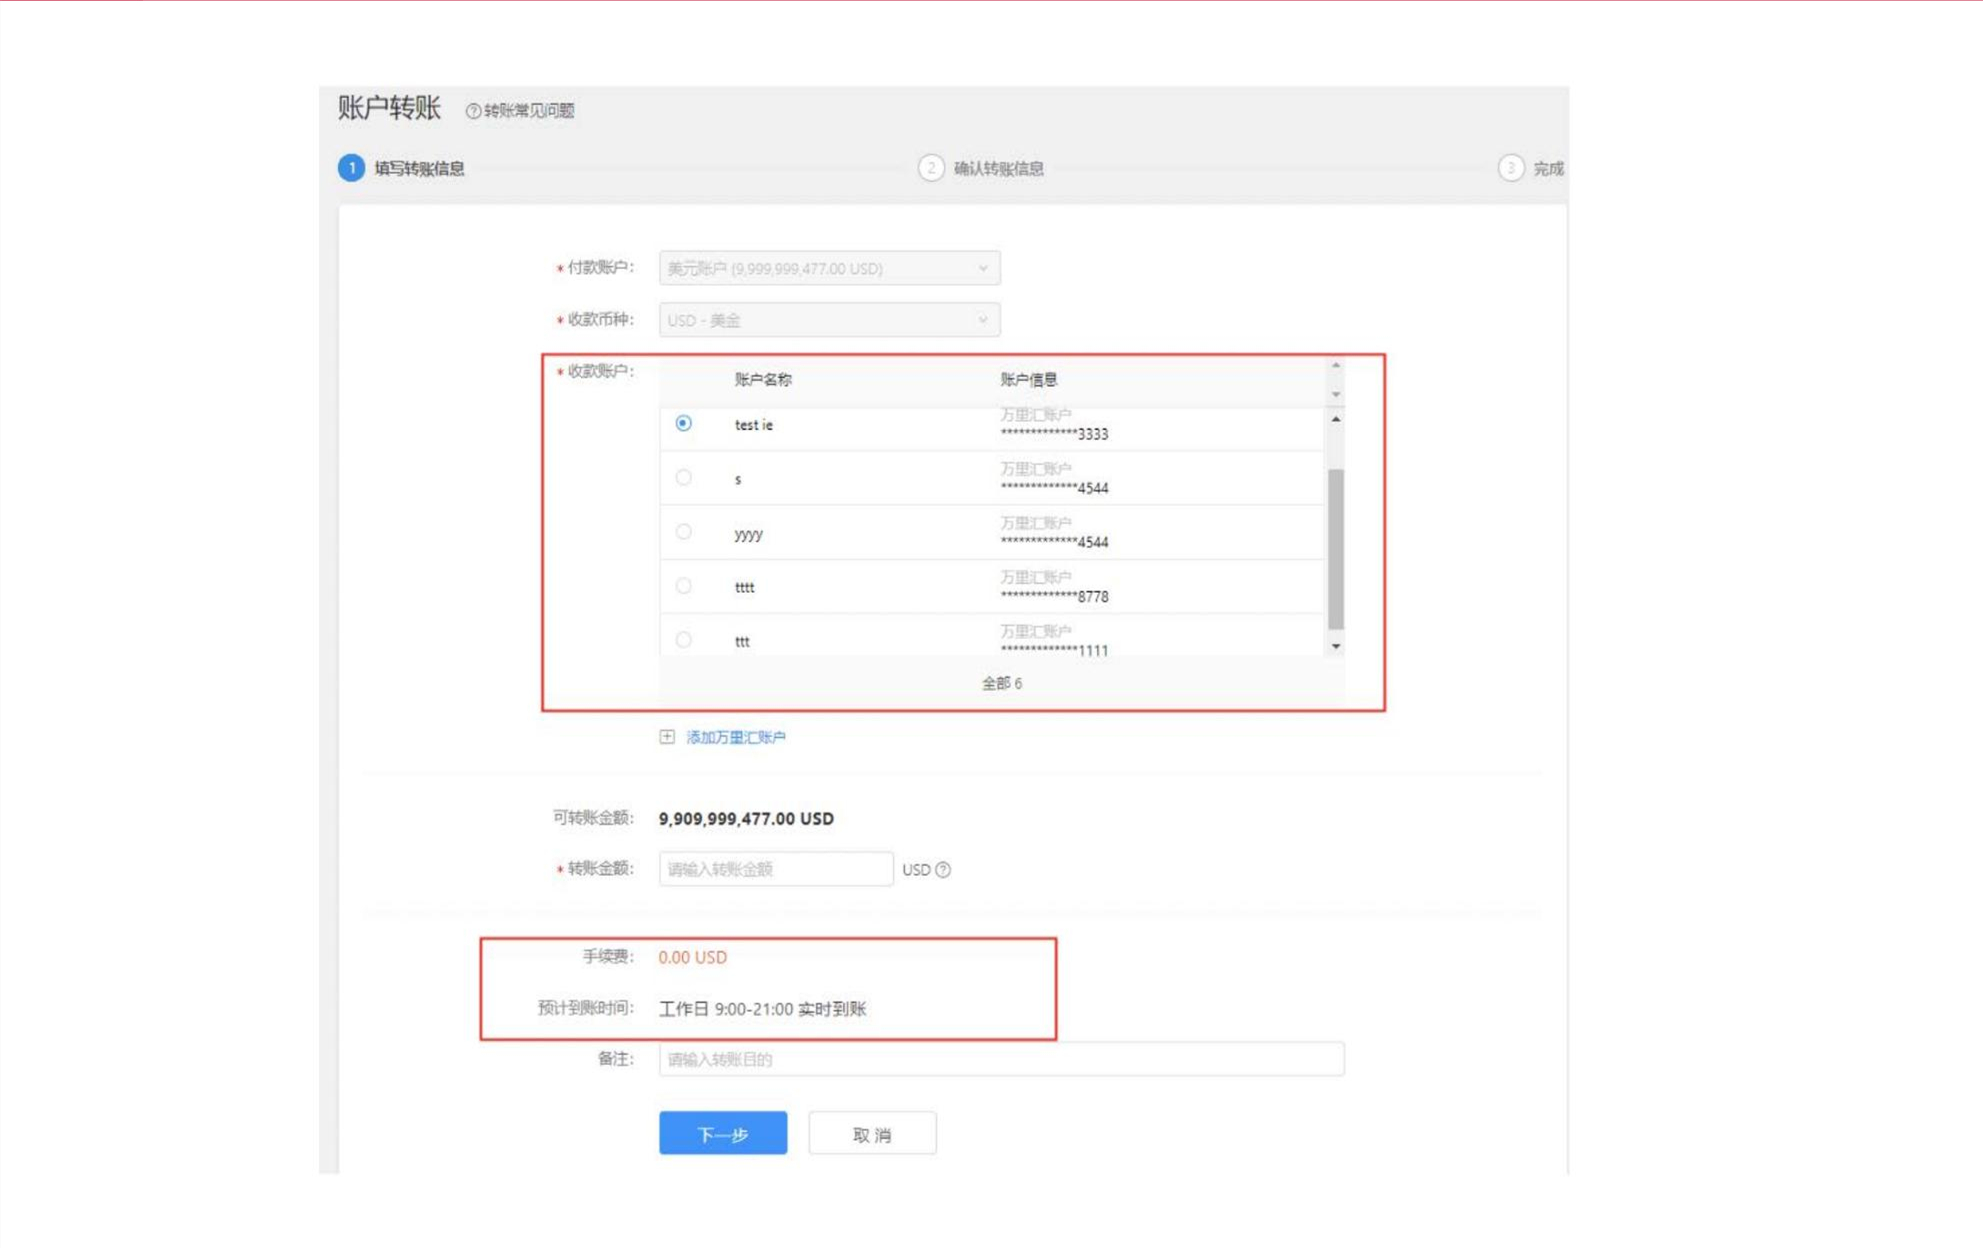Select the 's' account radio button
The height and width of the screenshot is (1248, 1983).
683,478
